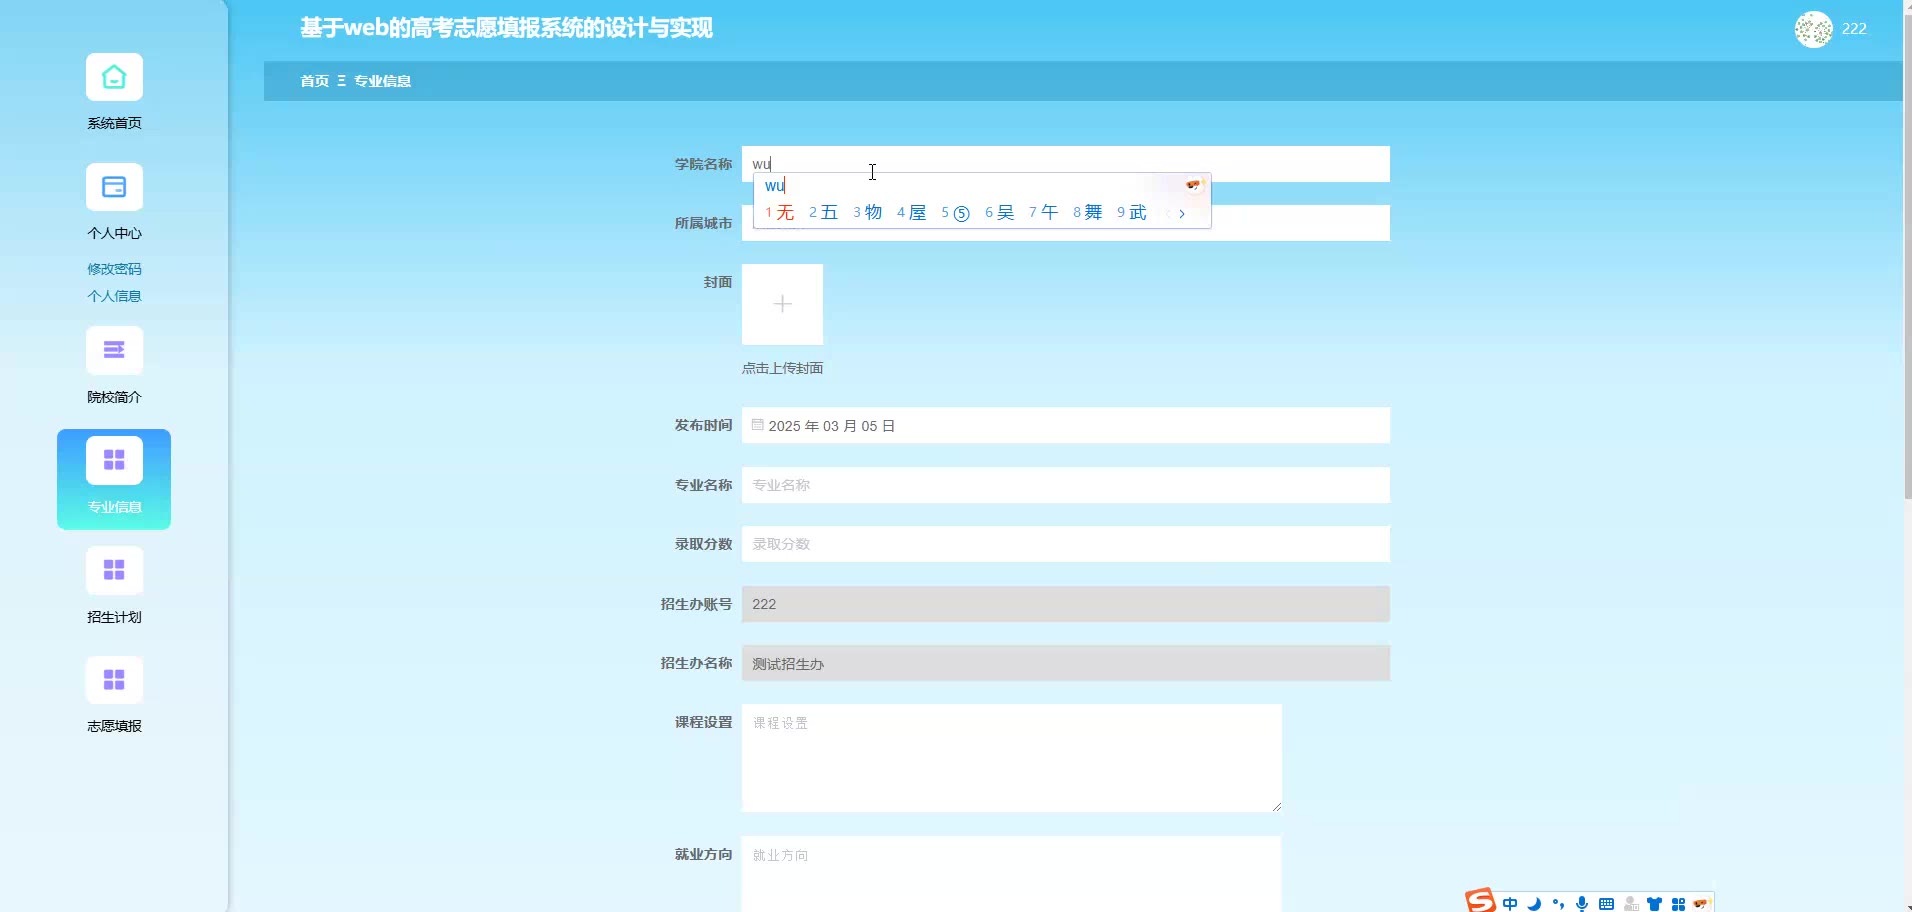Choose candidate 6 吴
The height and width of the screenshot is (912, 1912).
click(1000, 213)
